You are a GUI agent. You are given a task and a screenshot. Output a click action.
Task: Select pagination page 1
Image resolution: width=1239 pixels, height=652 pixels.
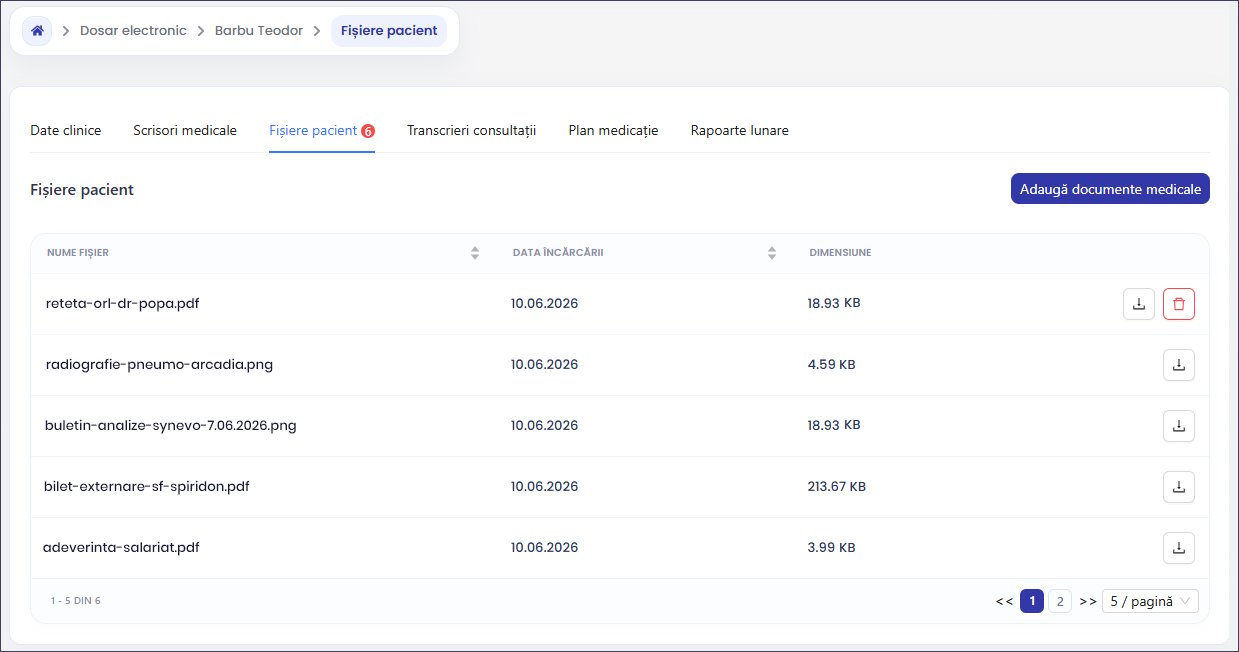coord(1032,601)
